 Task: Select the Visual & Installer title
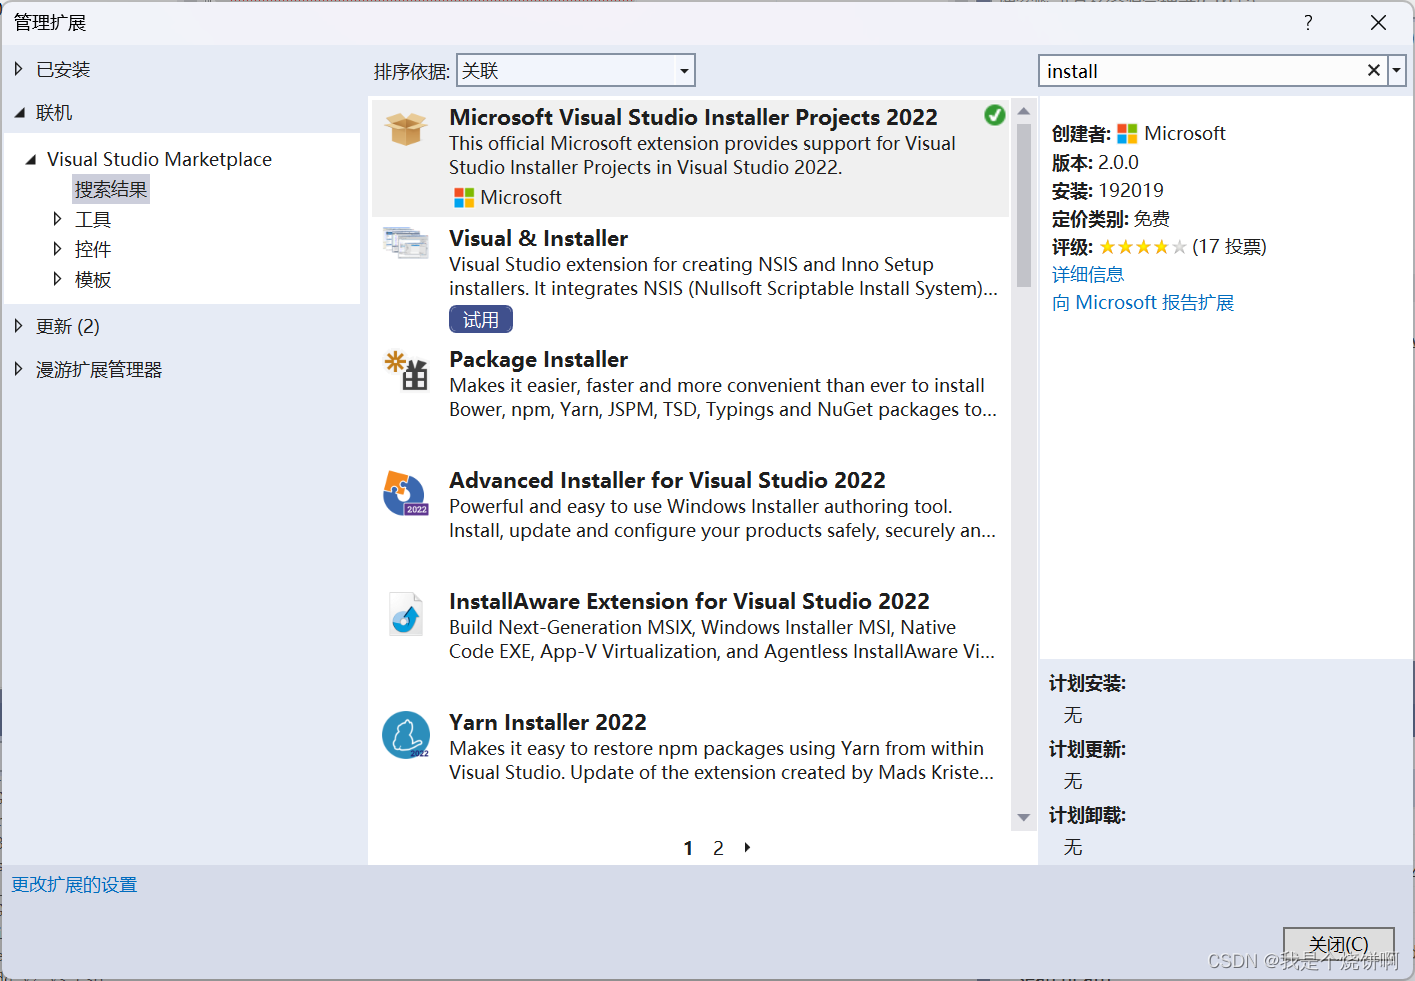coord(538,238)
